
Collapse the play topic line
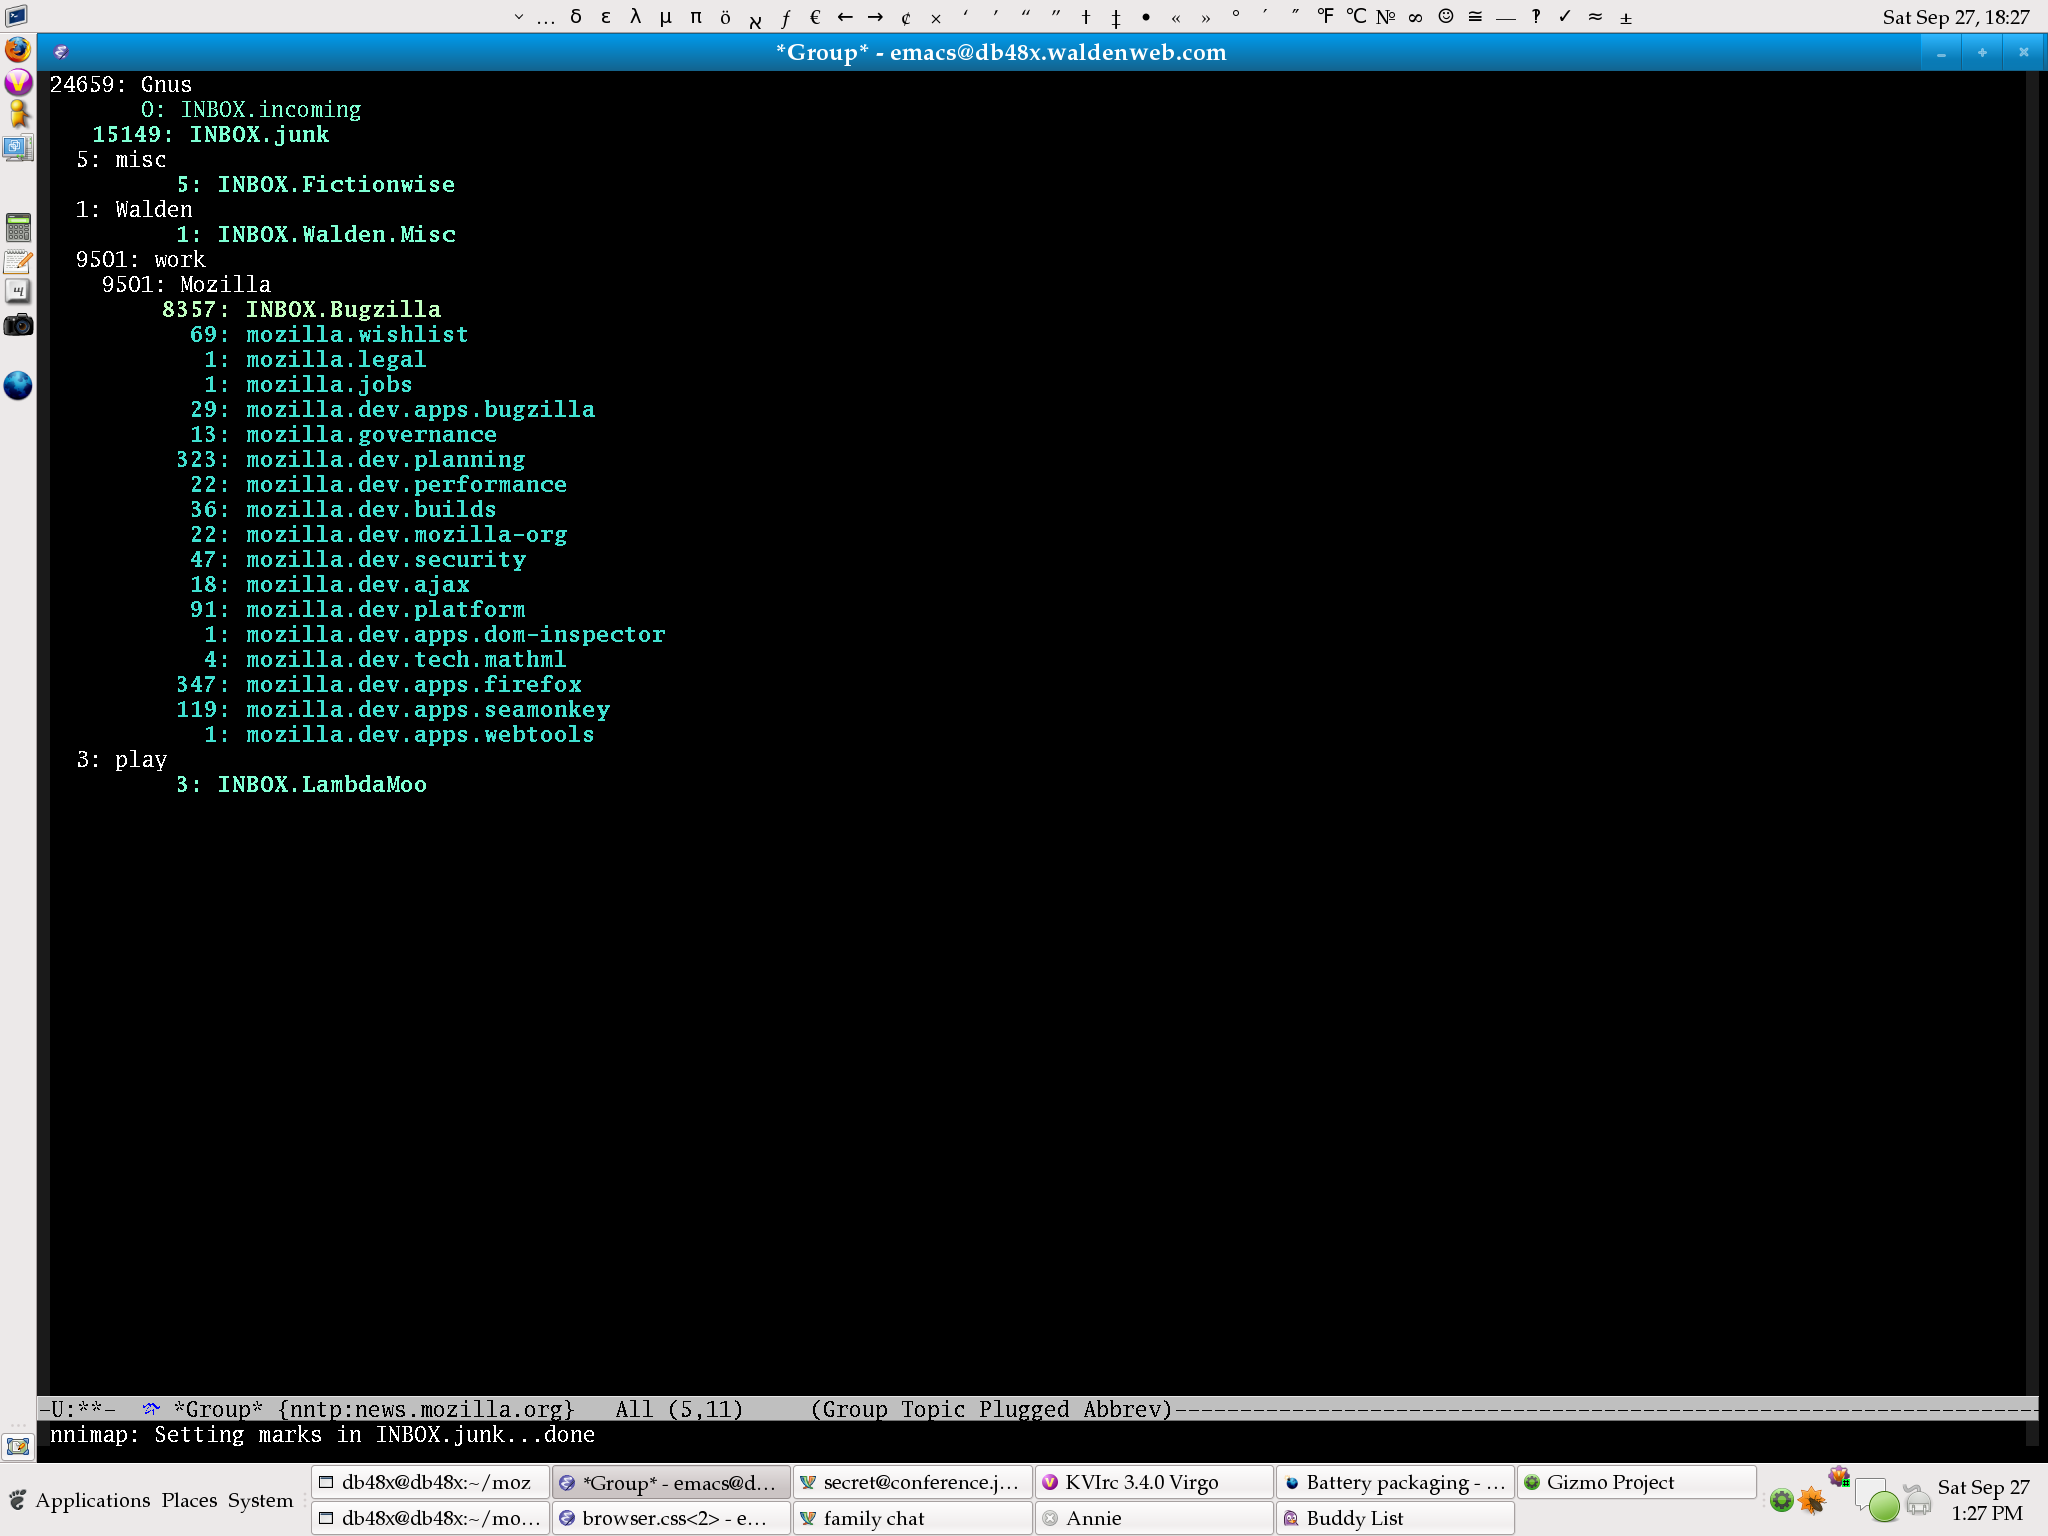pyautogui.click(x=121, y=759)
